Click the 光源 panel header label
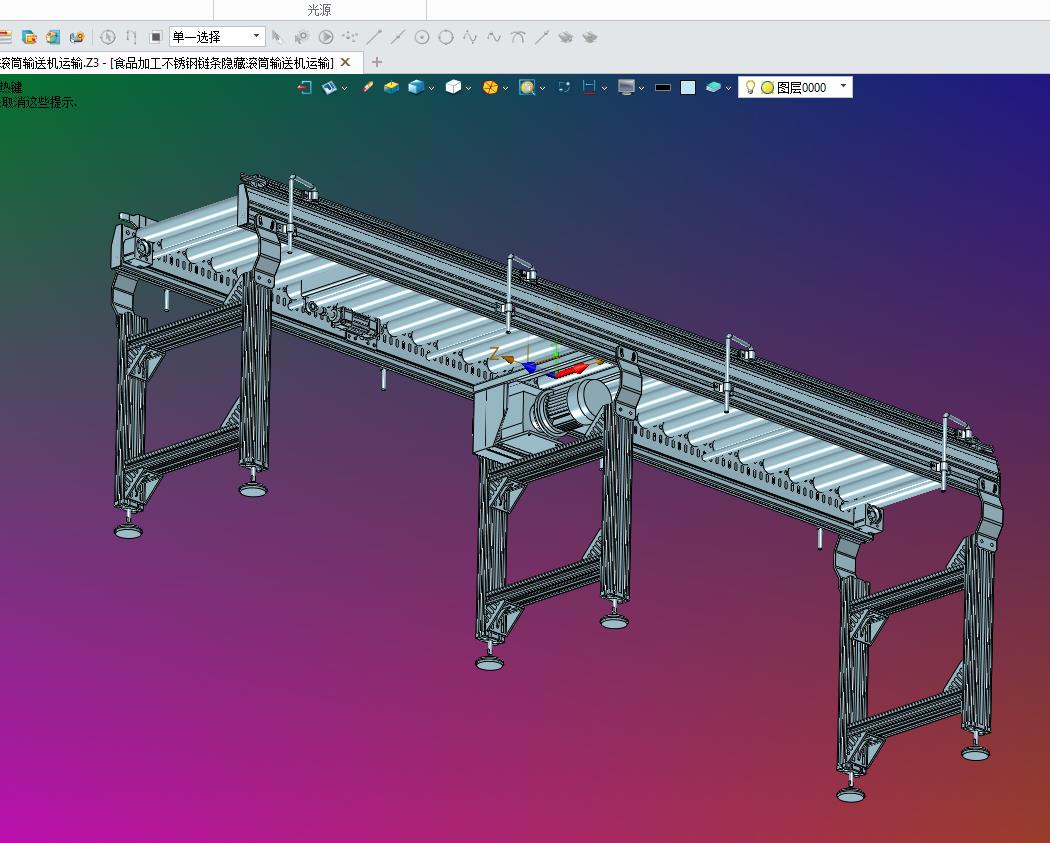The height and width of the screenshot is (843, 1050). click(319, 10)
